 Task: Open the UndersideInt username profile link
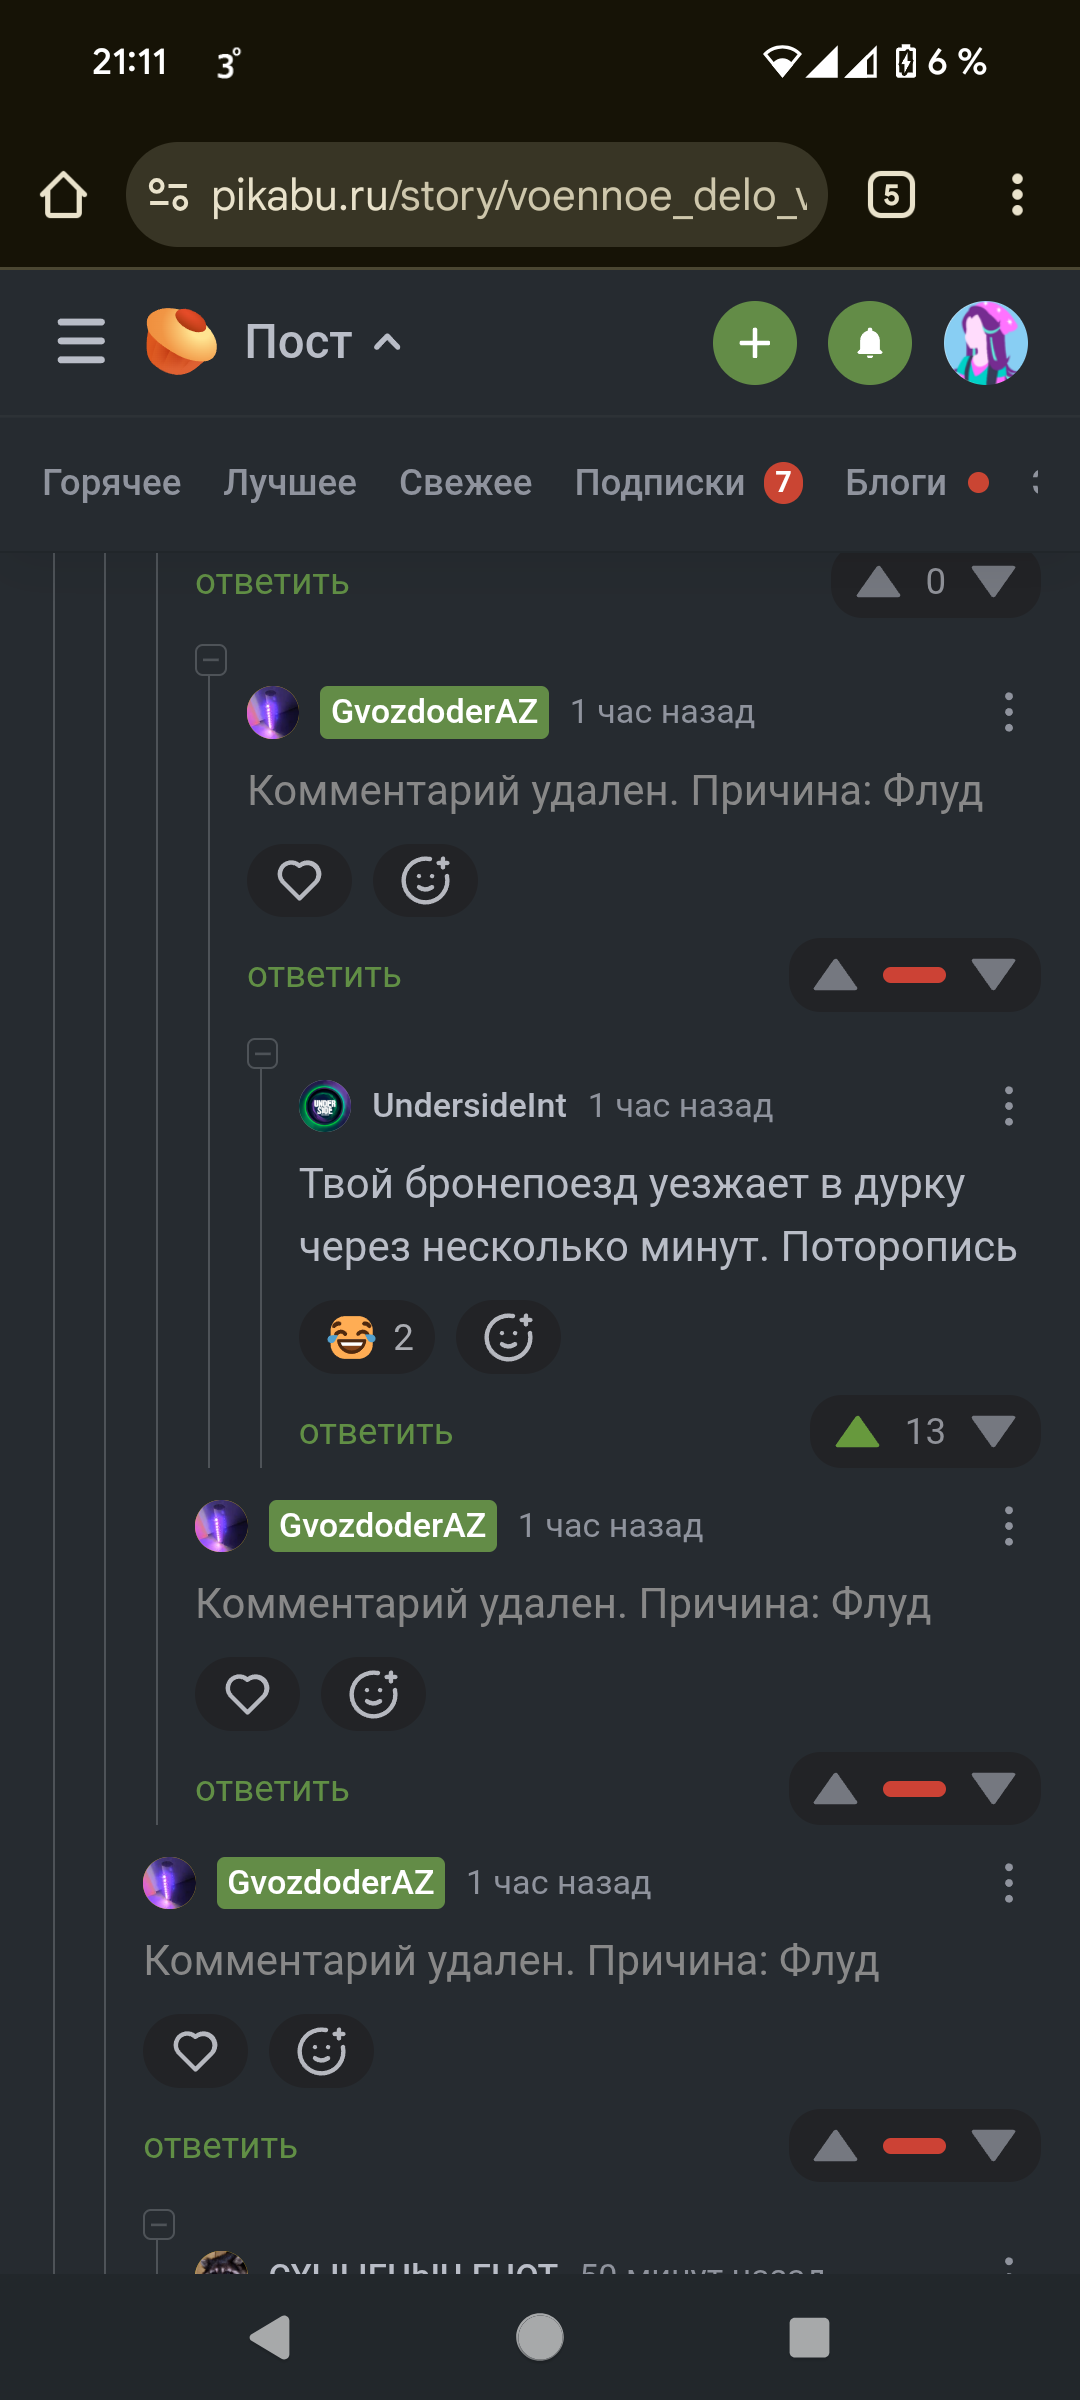[469, 1106]
